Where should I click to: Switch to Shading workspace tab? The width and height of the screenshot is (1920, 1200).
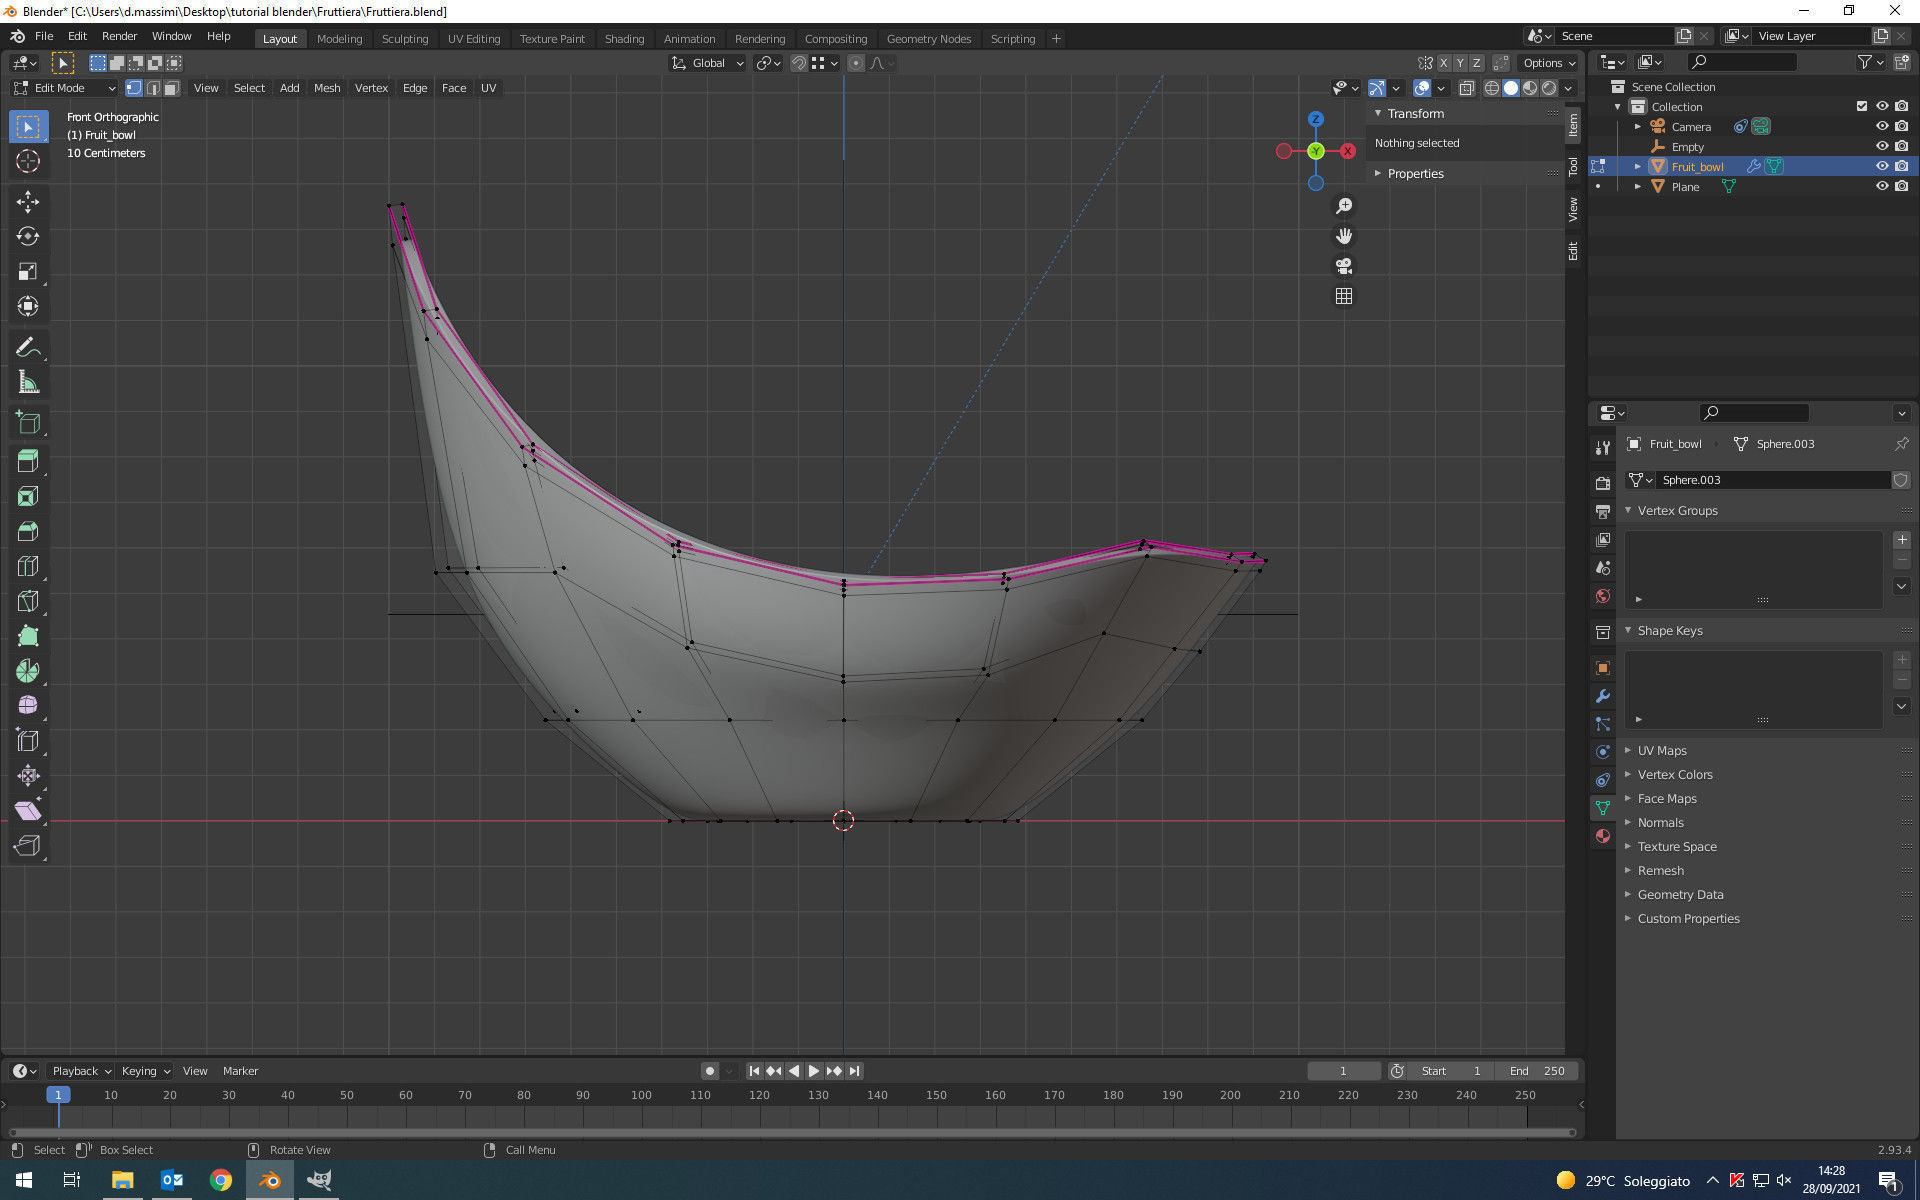click(x=624, y=39)
